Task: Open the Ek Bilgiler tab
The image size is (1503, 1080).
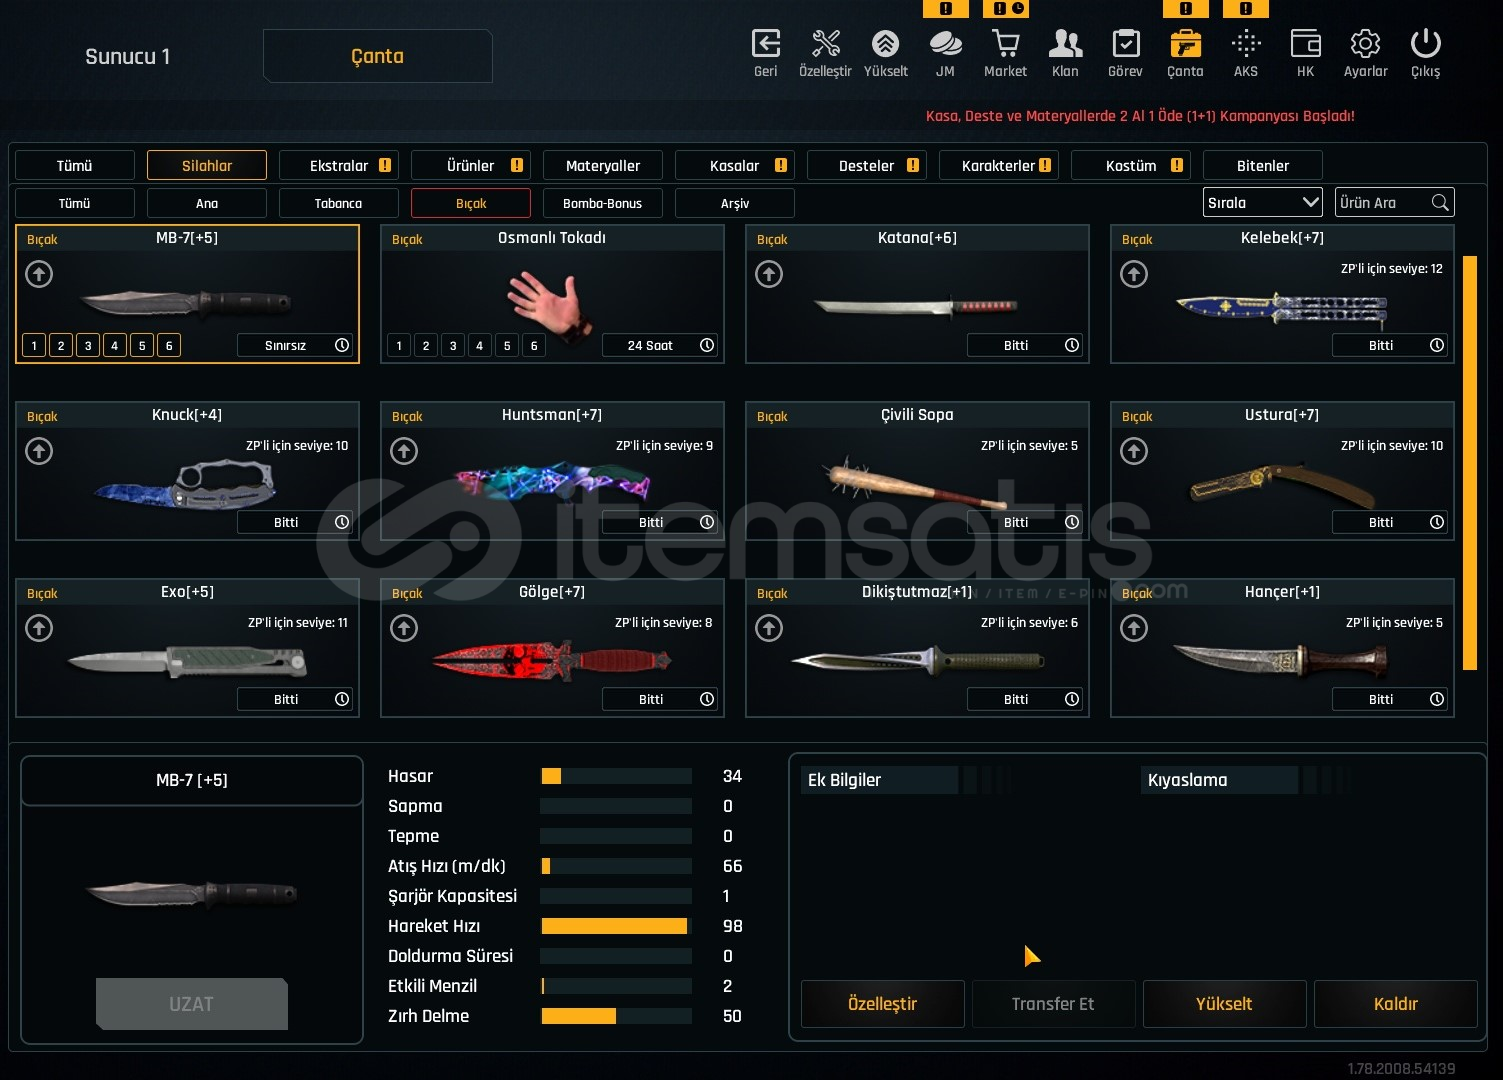Action: 879,780
